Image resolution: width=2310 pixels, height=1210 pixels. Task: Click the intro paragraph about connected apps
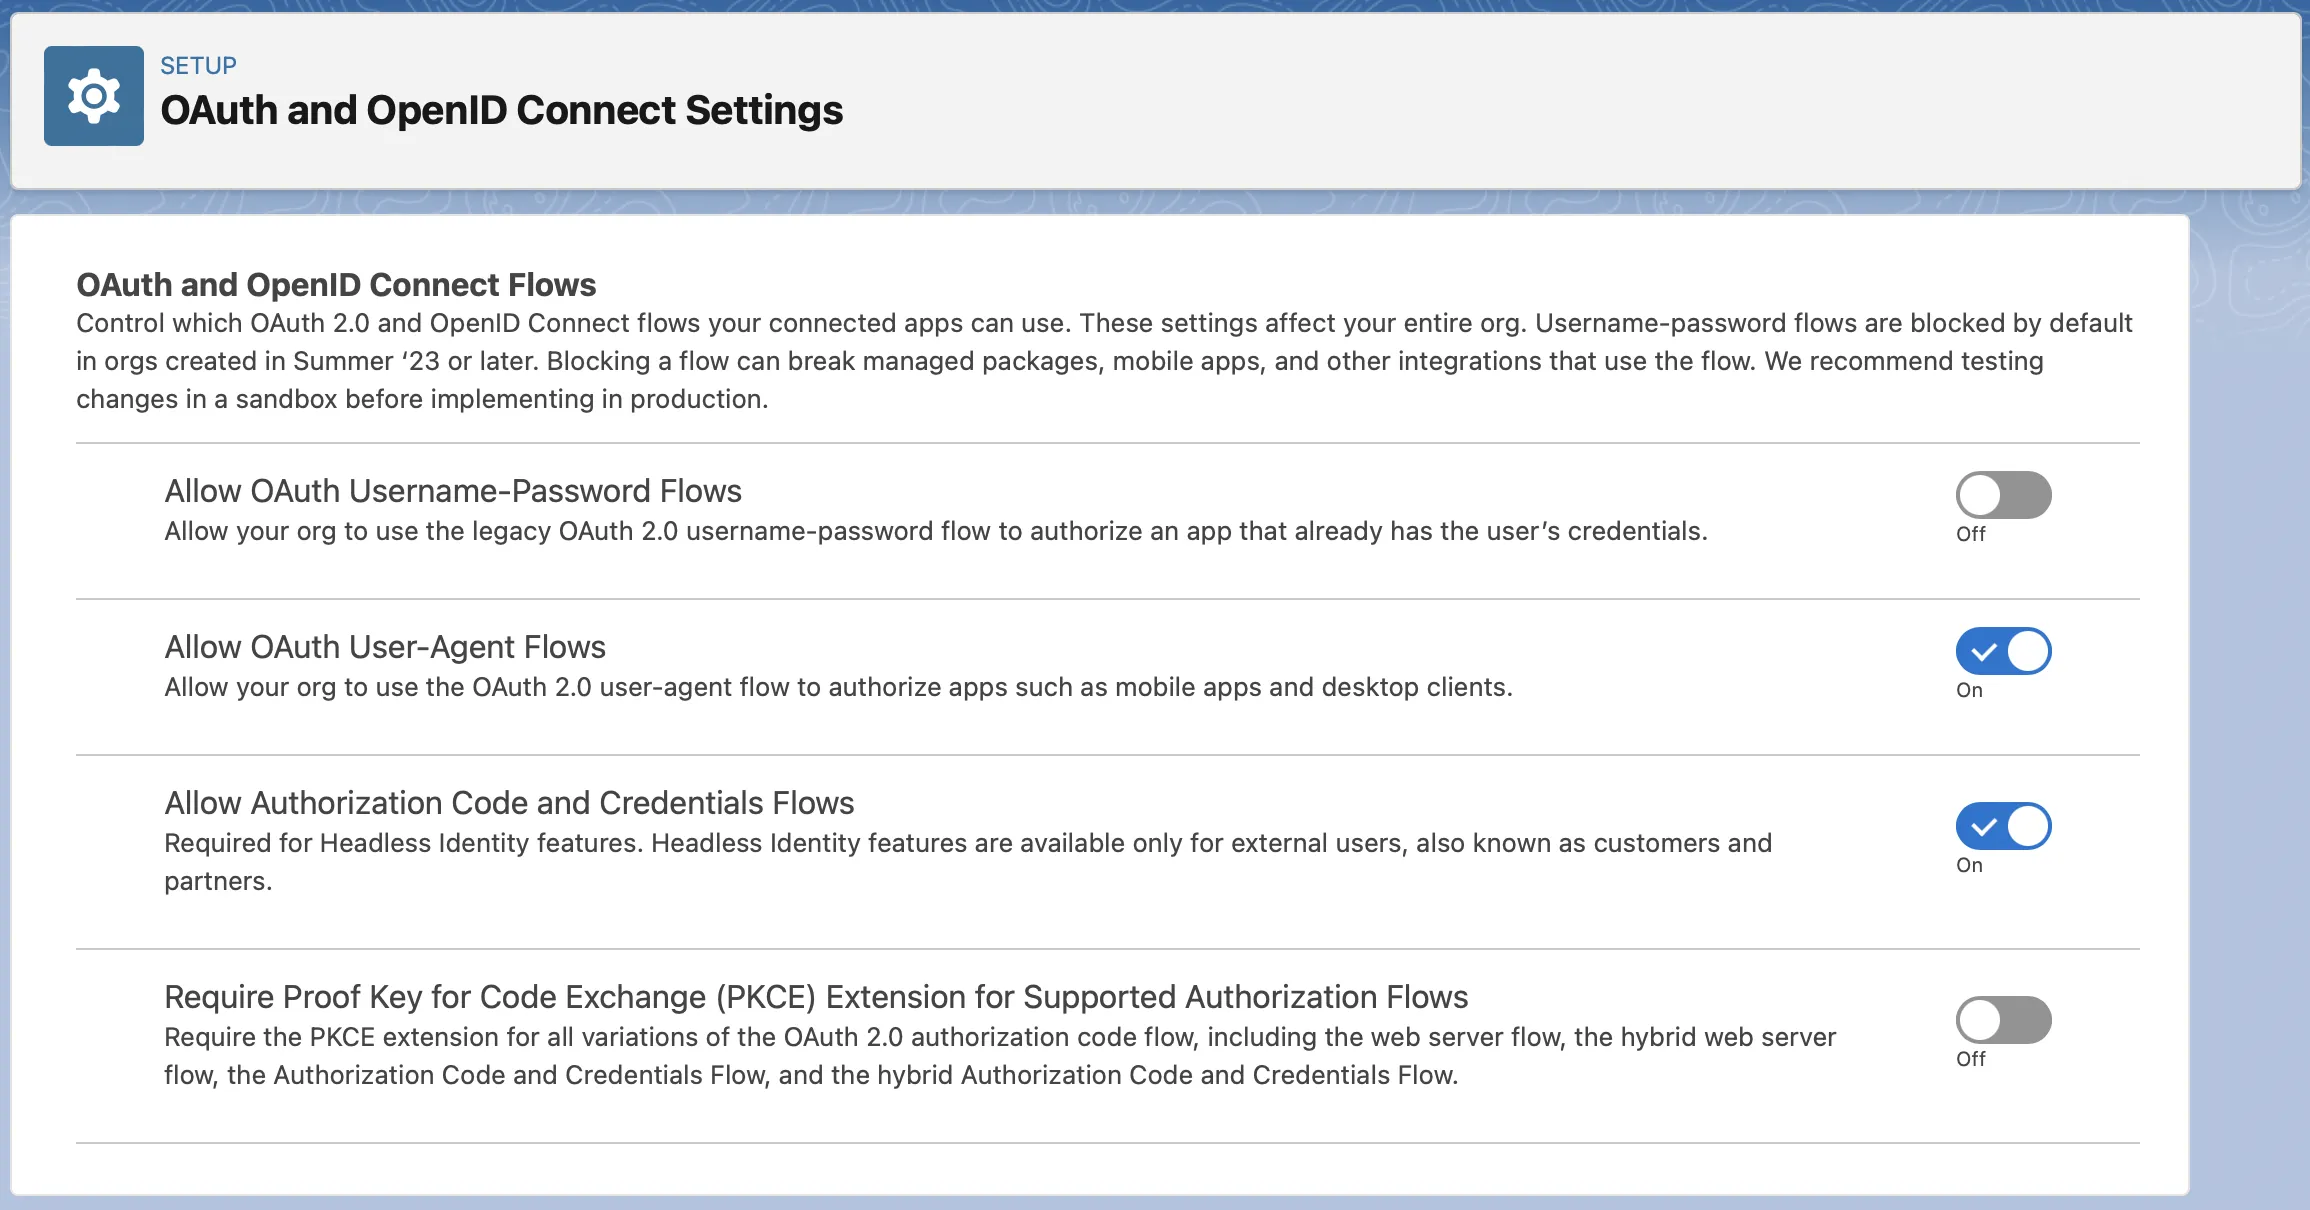pos(1104,361)
